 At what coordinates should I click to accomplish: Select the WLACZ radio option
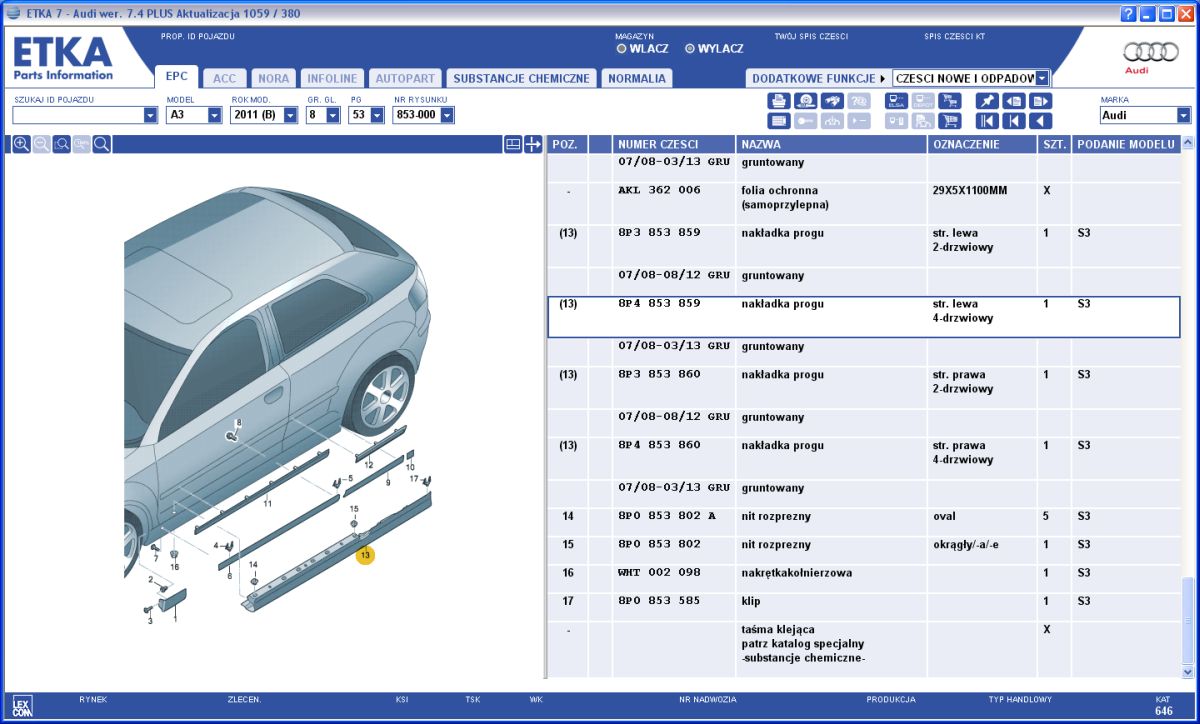tap(621, 48)
